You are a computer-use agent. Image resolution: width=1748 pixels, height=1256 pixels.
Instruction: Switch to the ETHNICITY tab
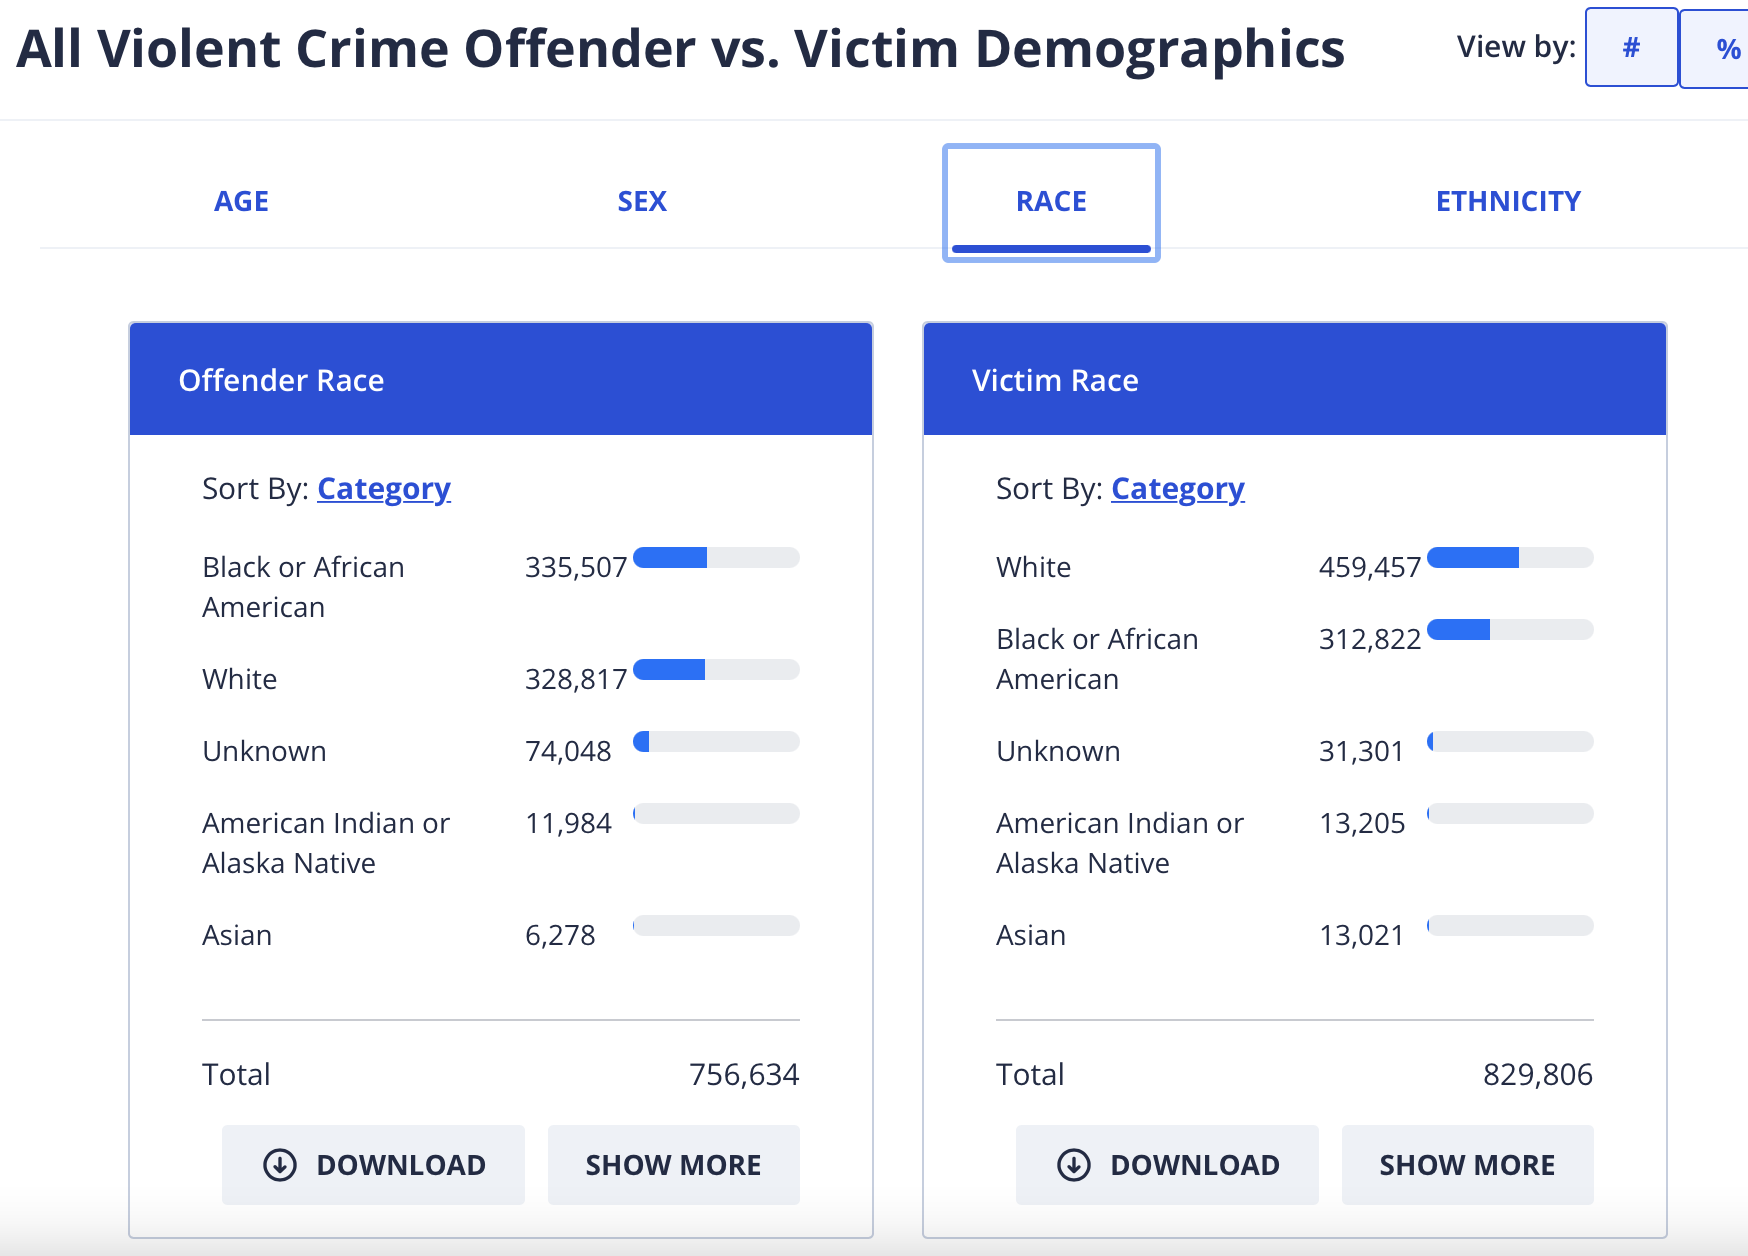tap(1508, 202)
